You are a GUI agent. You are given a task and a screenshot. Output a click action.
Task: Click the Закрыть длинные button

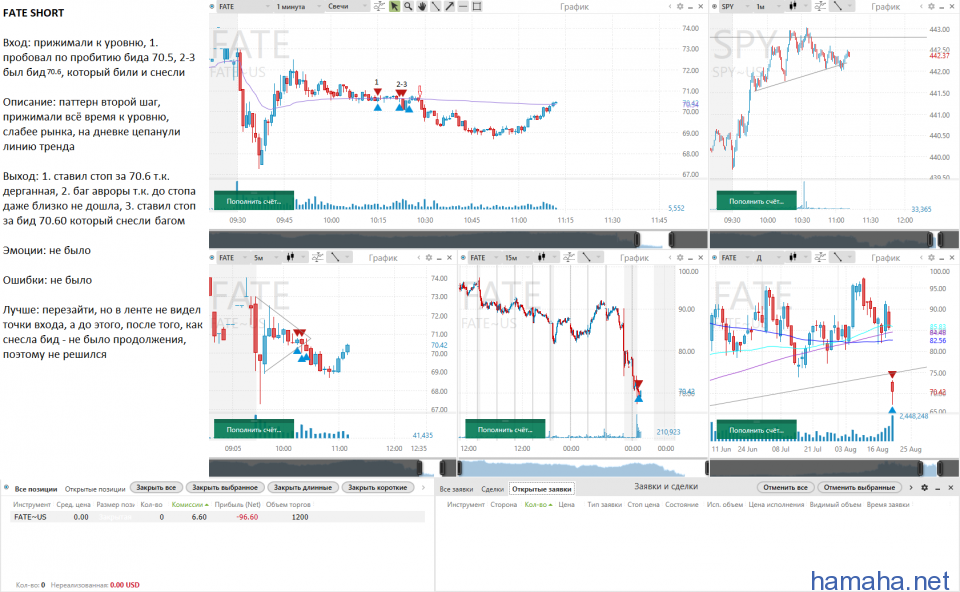[x=302, y=487]
